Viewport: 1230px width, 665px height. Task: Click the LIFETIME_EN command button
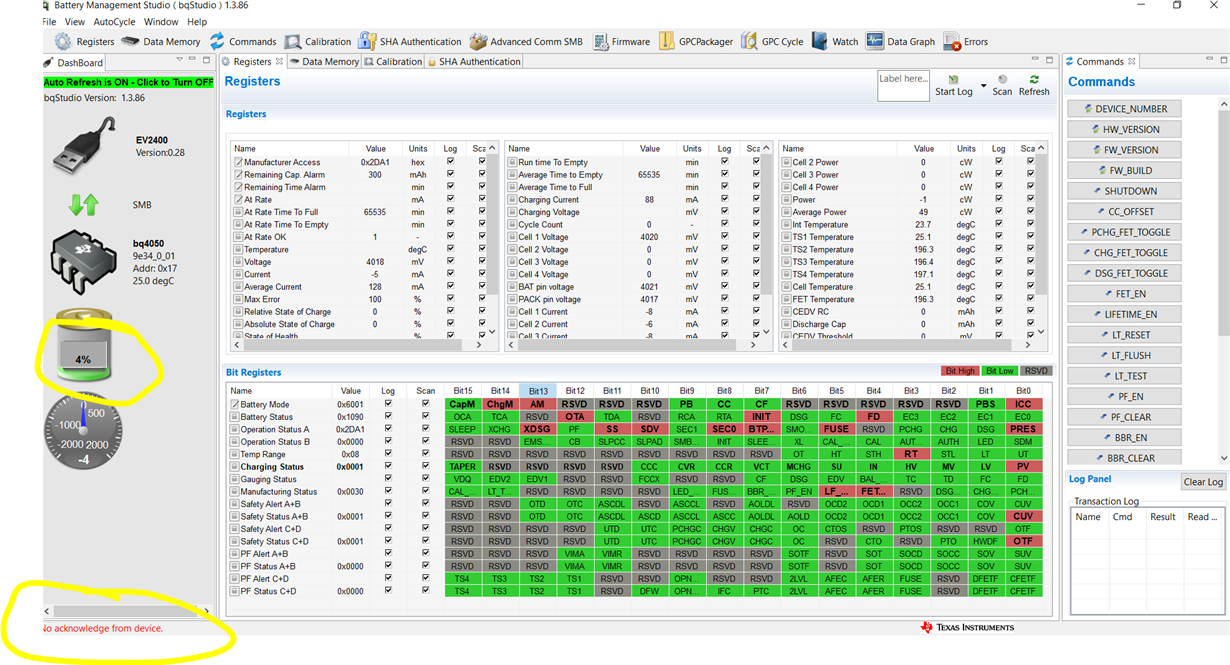pos(1124,314)
